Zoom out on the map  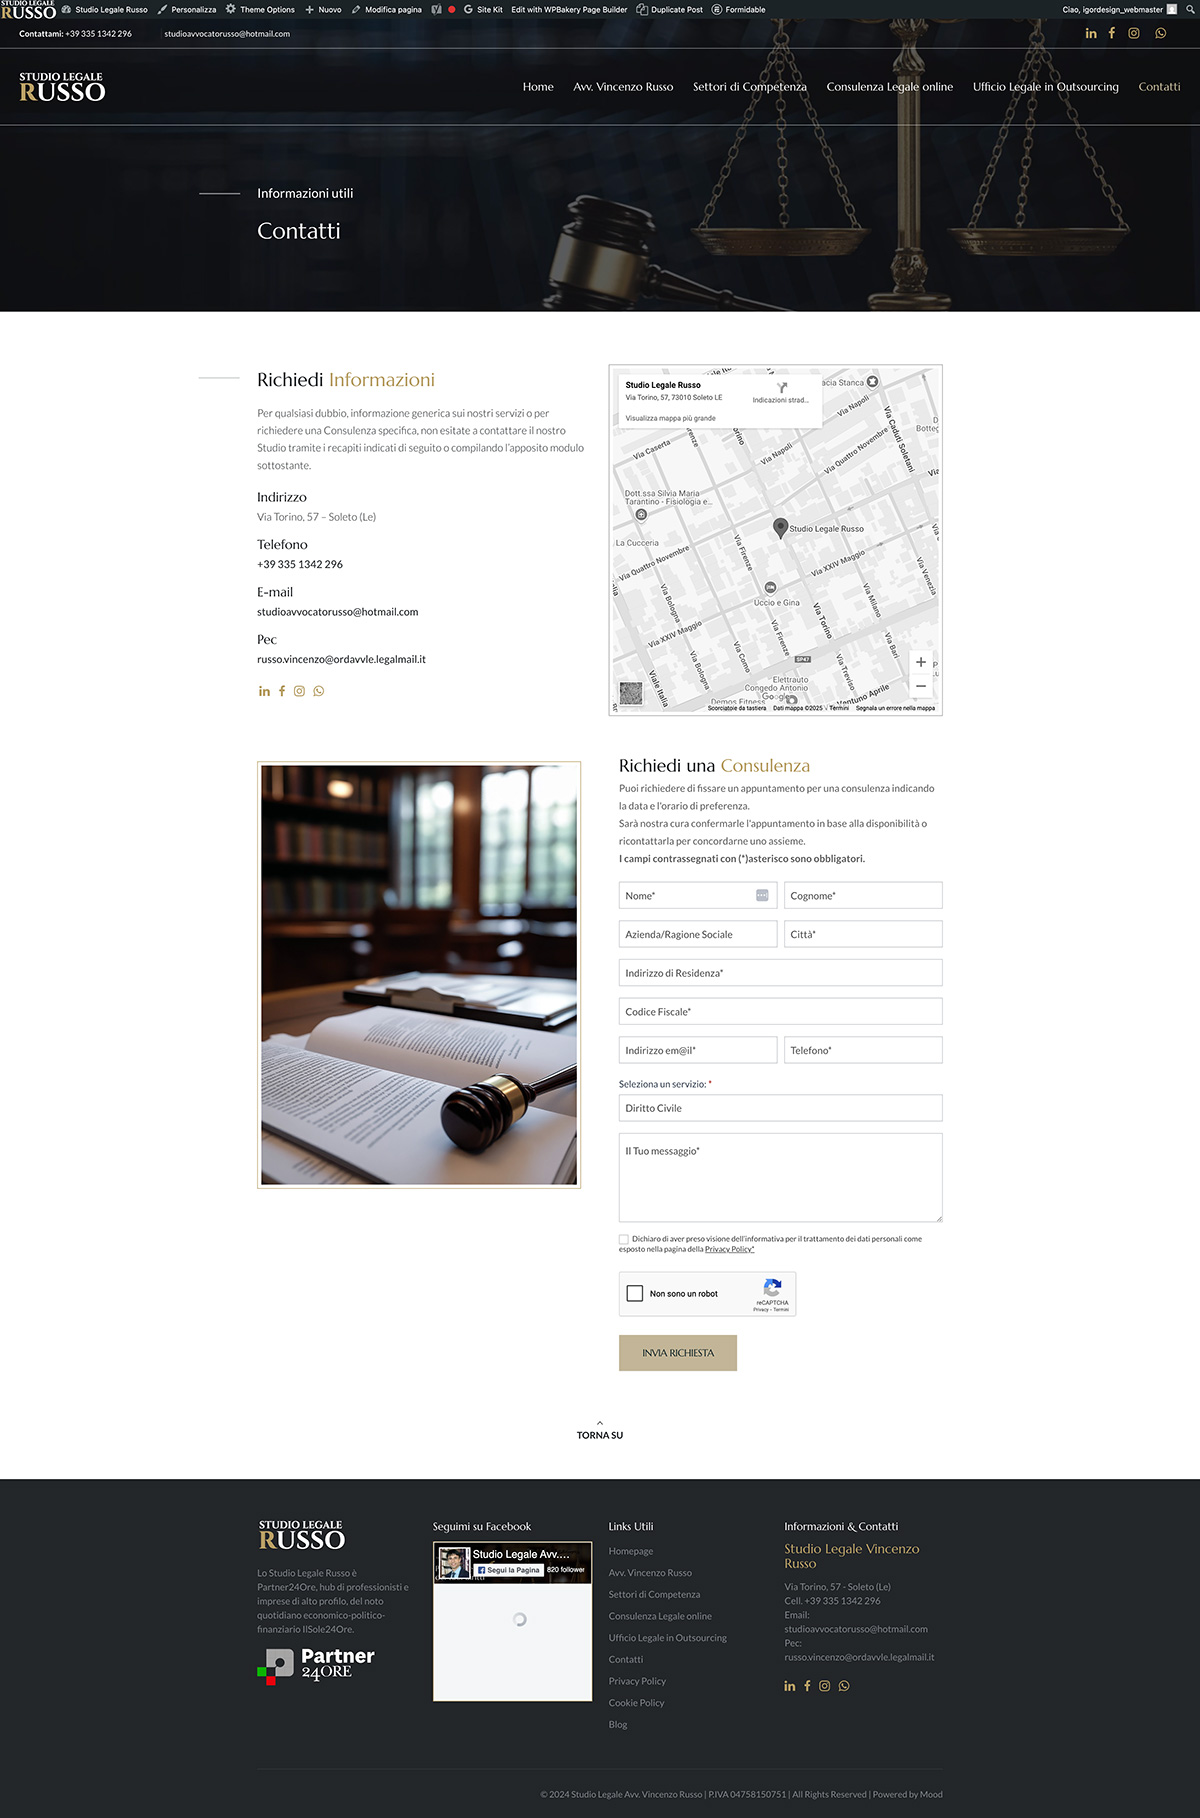[920, 687]
